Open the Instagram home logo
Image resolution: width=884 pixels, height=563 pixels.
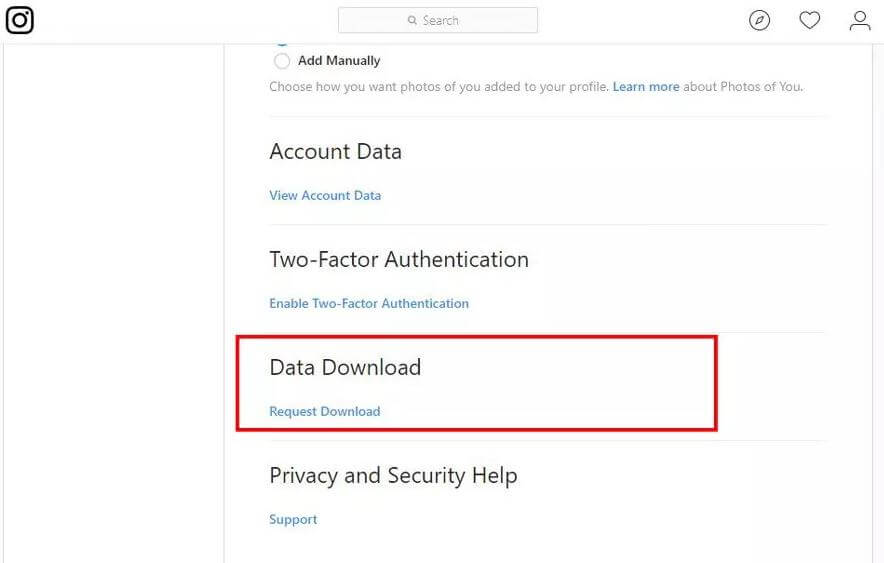(20, 20)
